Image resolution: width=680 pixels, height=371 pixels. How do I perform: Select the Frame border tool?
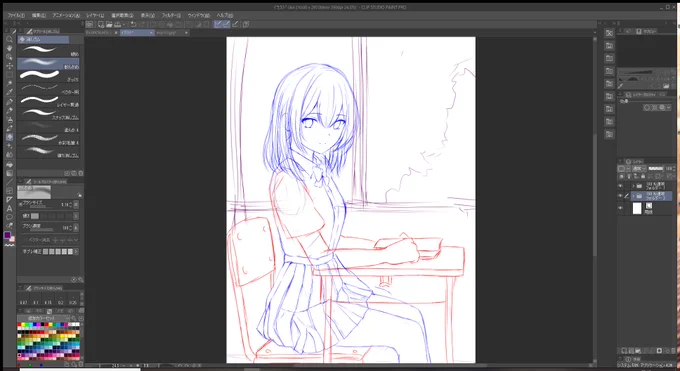tap(9, 190)
